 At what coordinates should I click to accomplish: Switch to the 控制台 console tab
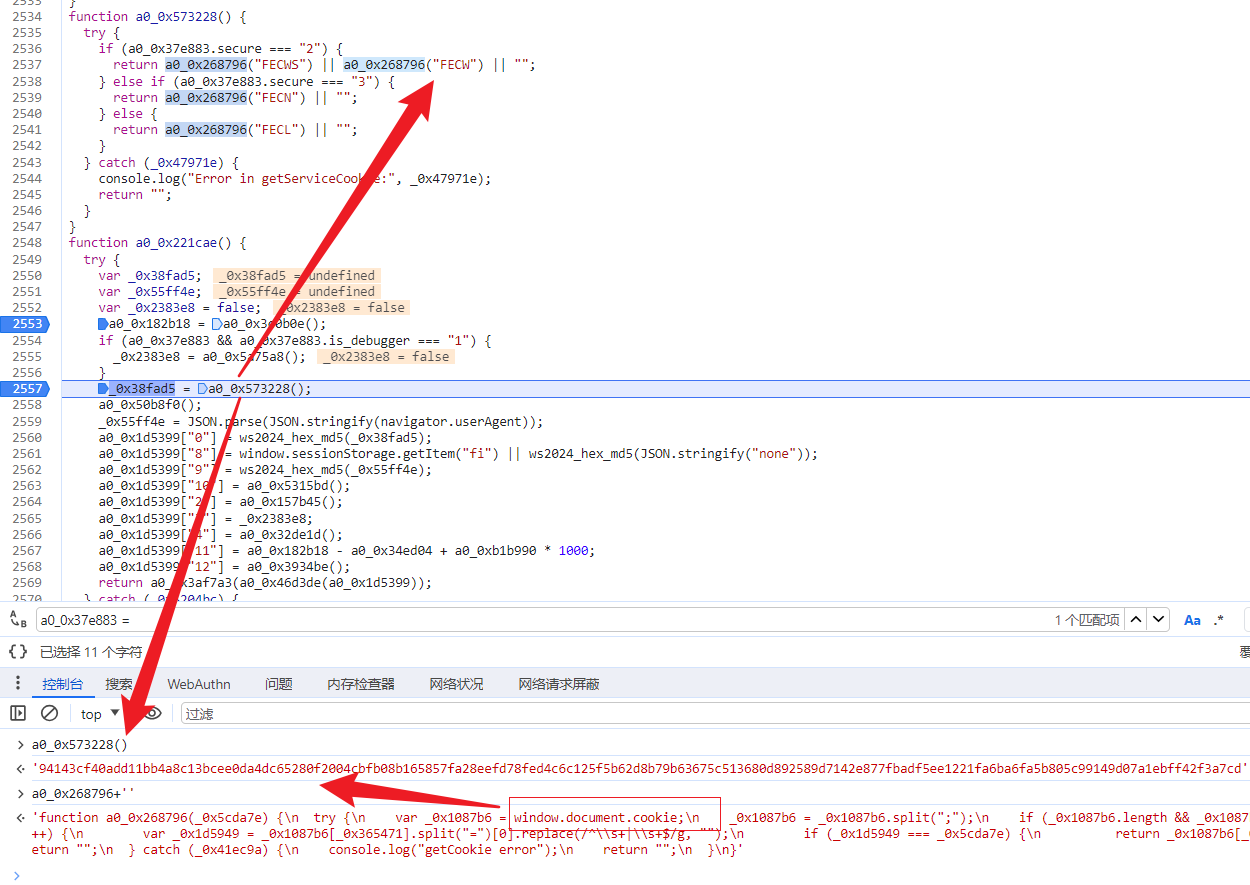62,684
